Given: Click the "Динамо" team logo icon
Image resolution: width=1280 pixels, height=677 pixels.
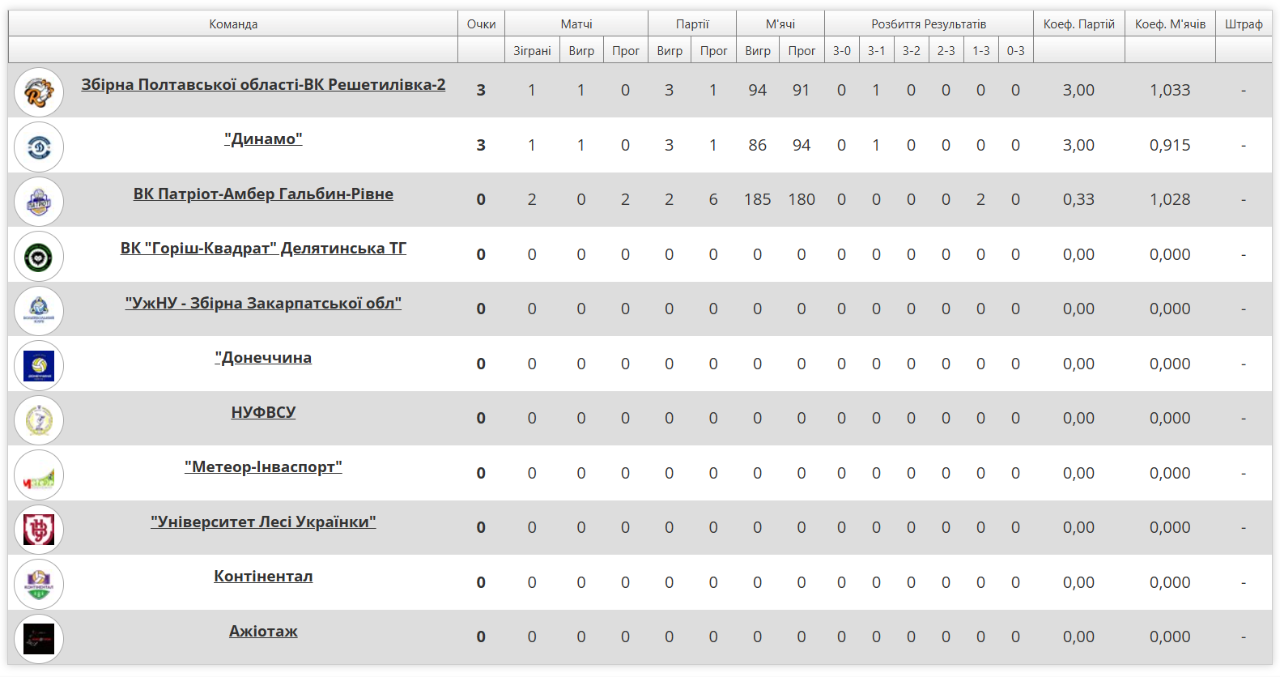Looking at the screenshot, I should click(x=39, y=146).
